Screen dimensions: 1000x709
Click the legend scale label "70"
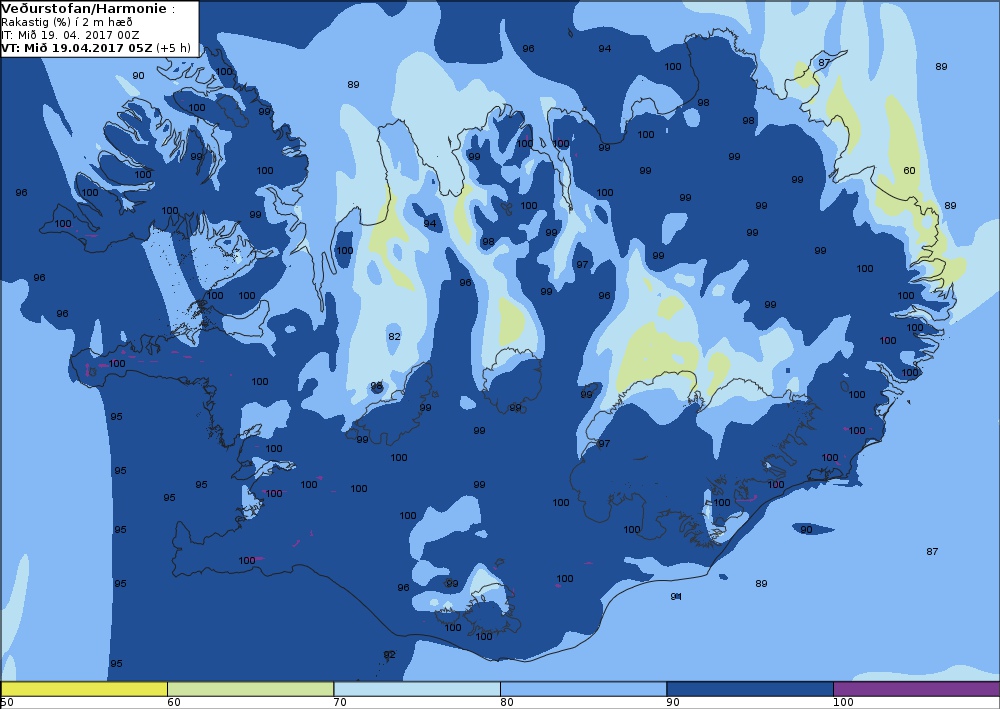click(340, 702)
